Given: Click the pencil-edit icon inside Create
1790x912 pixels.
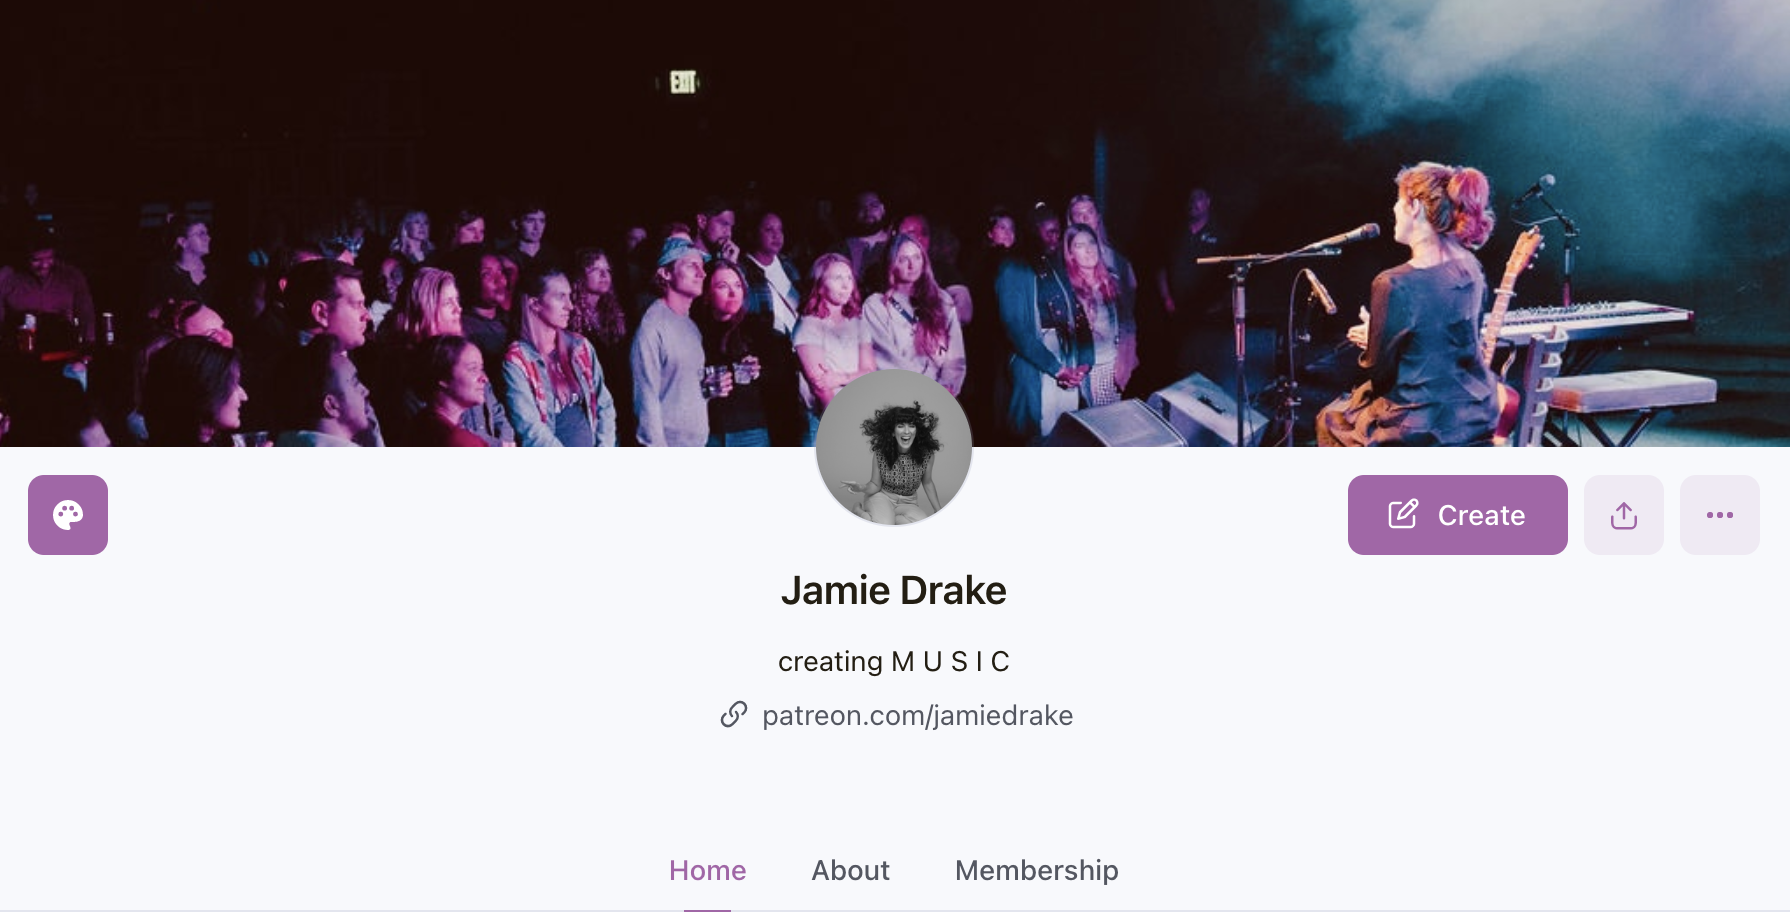Looking at the screenshot, I should coord(1403,514).
